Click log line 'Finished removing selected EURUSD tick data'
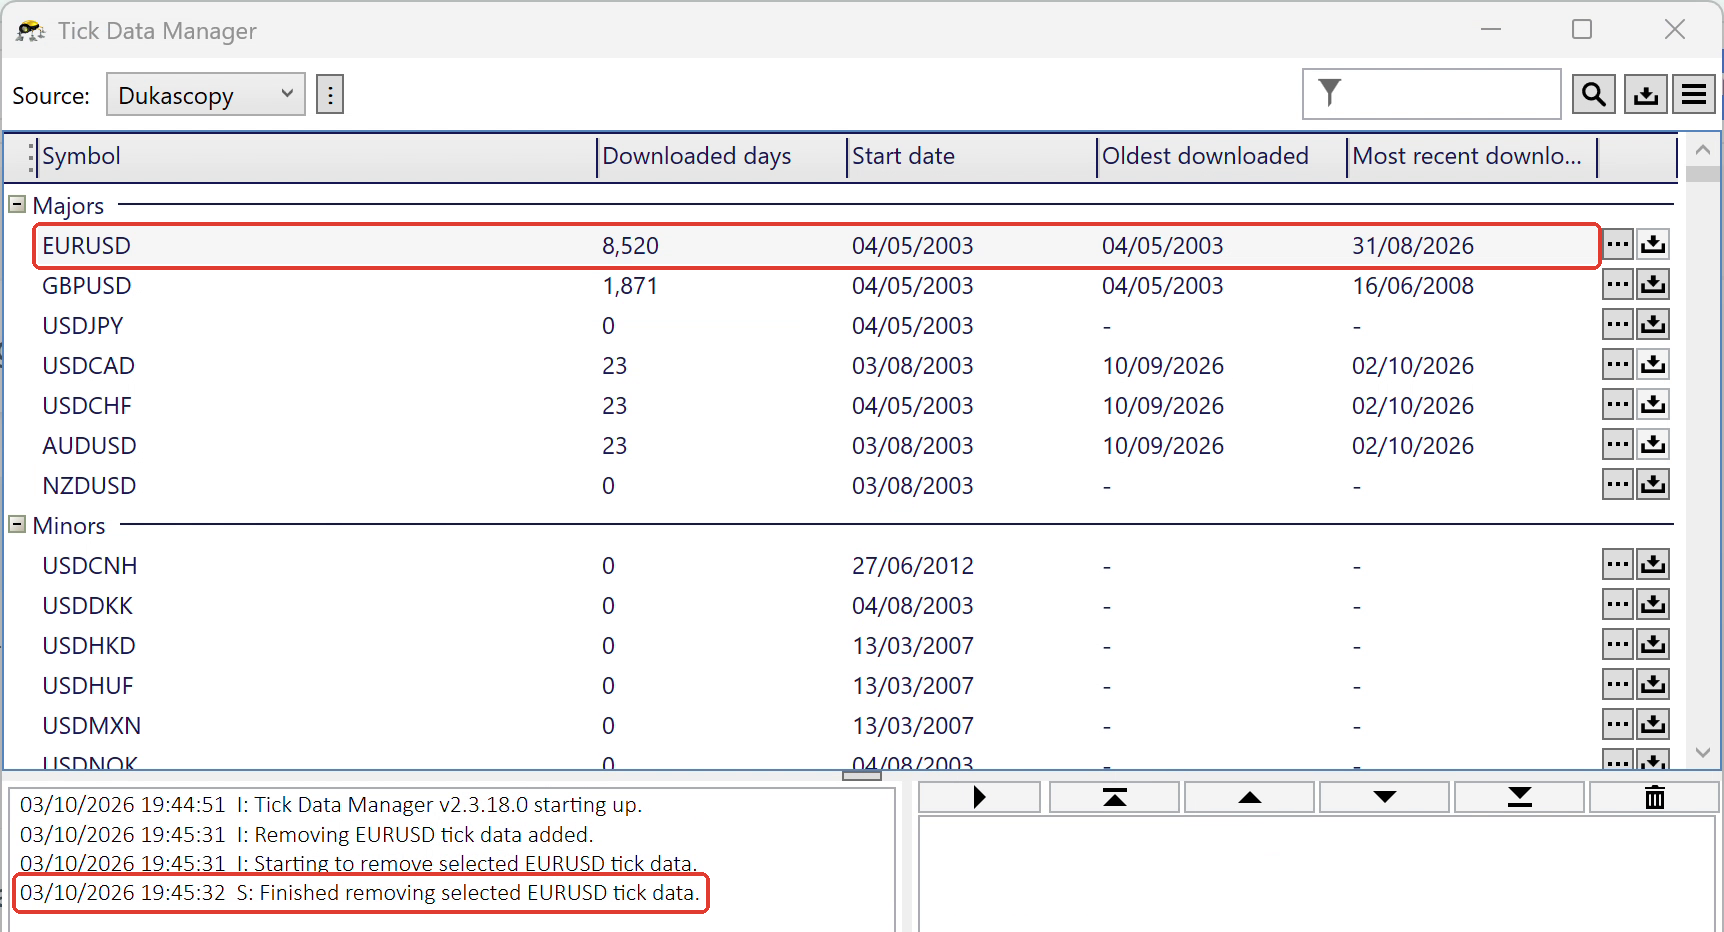Screen dimensions: 1724x932 click(360, 893)
